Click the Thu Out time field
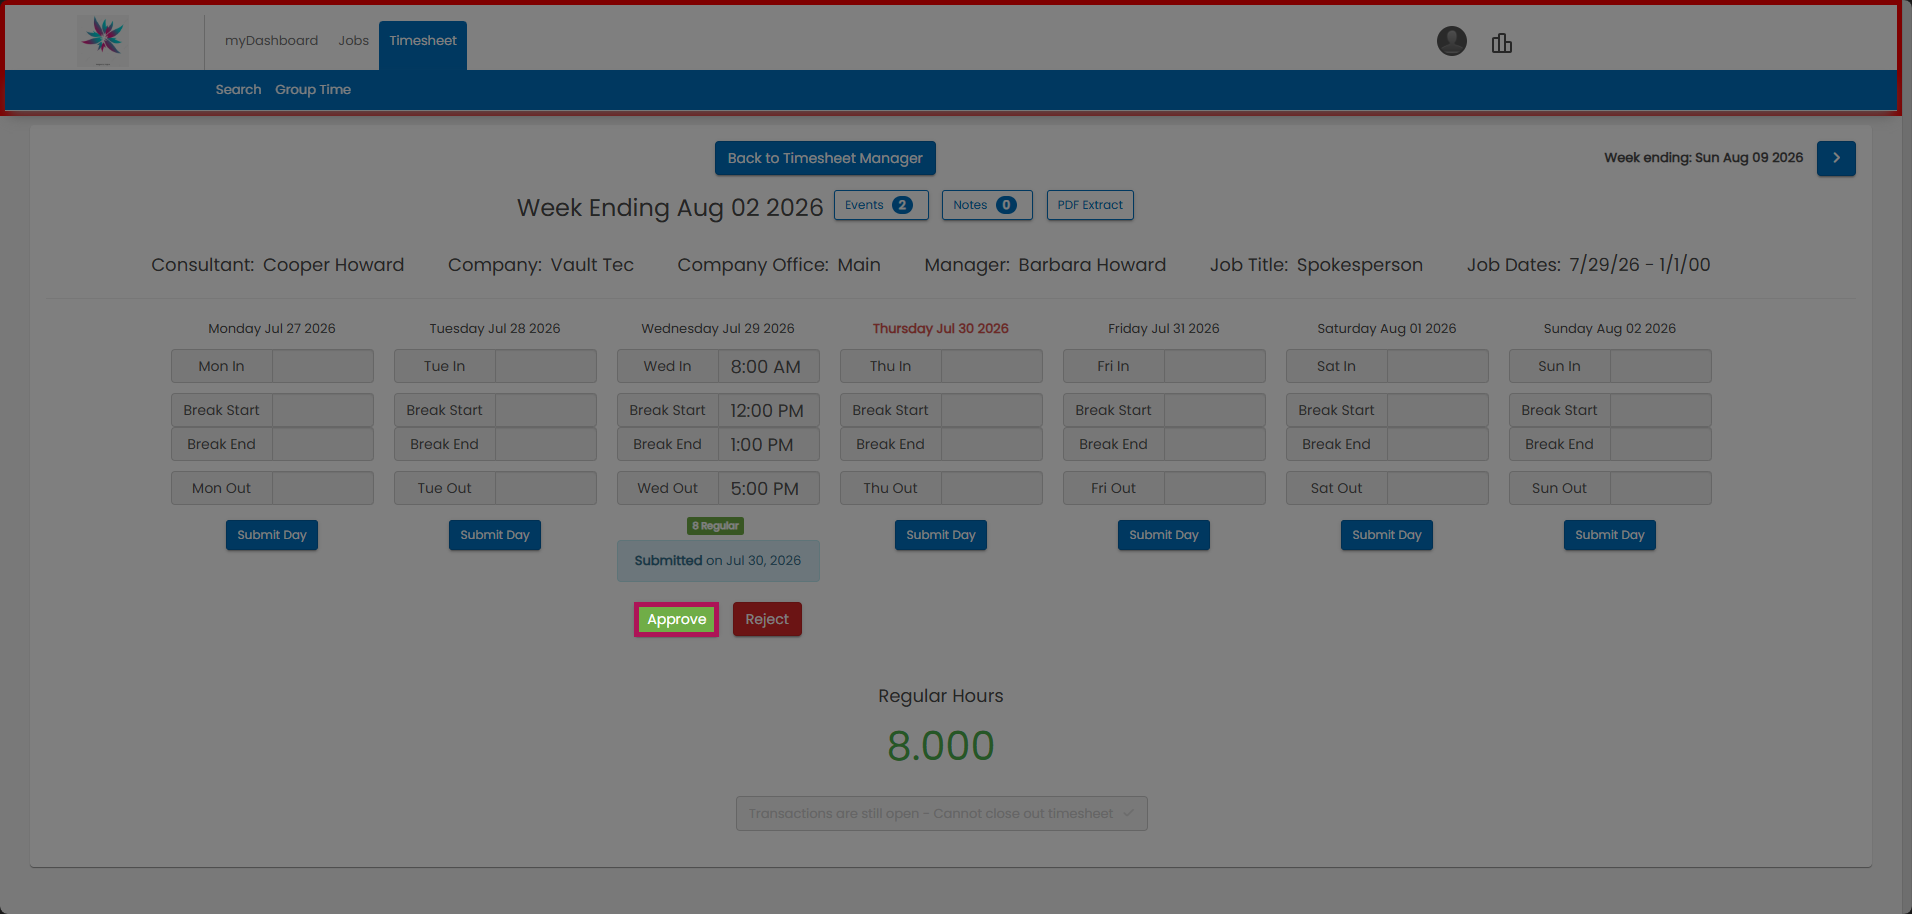 [x=991, y=488]
